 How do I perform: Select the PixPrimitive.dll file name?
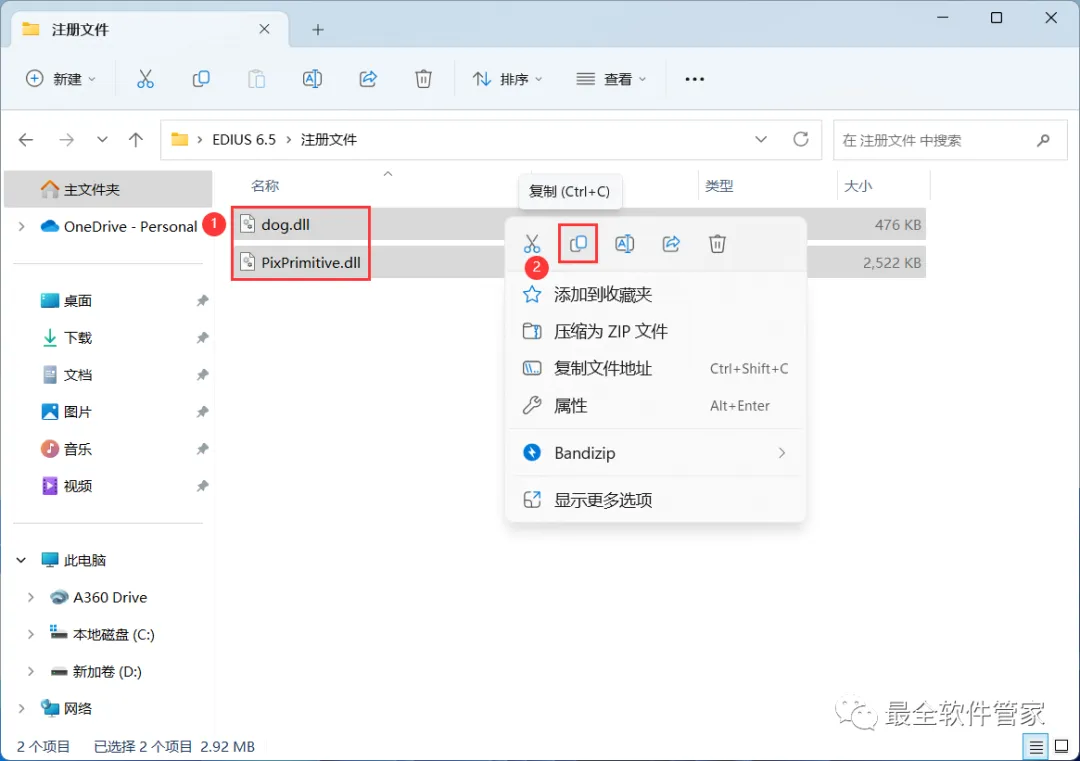click(x=311, y=262)
